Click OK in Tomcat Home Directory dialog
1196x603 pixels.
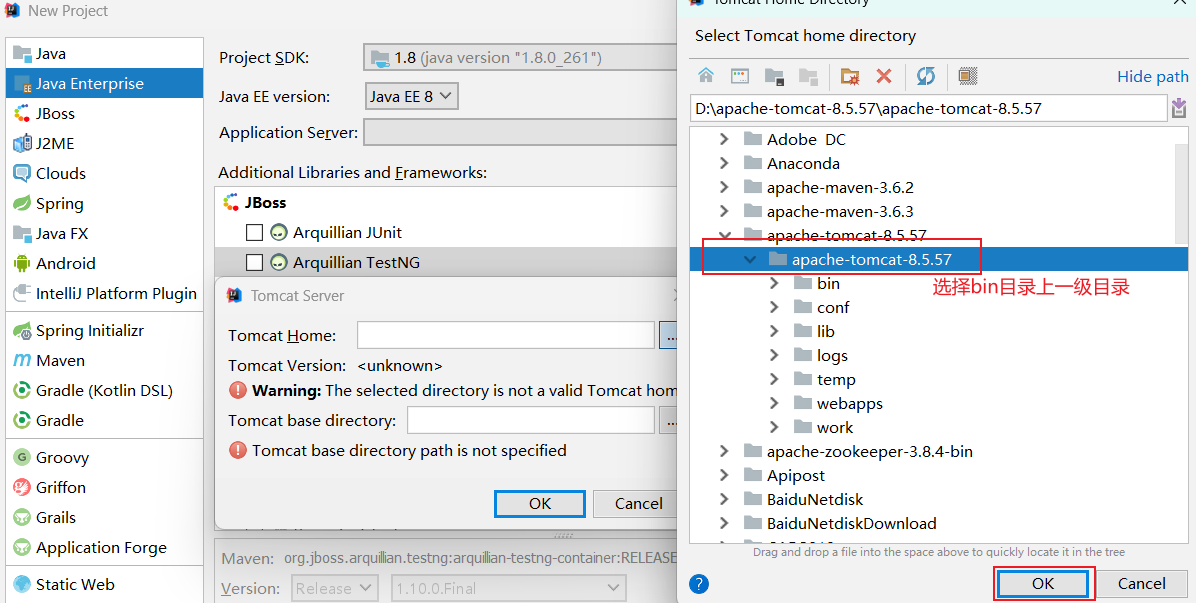coord(1043,583)
